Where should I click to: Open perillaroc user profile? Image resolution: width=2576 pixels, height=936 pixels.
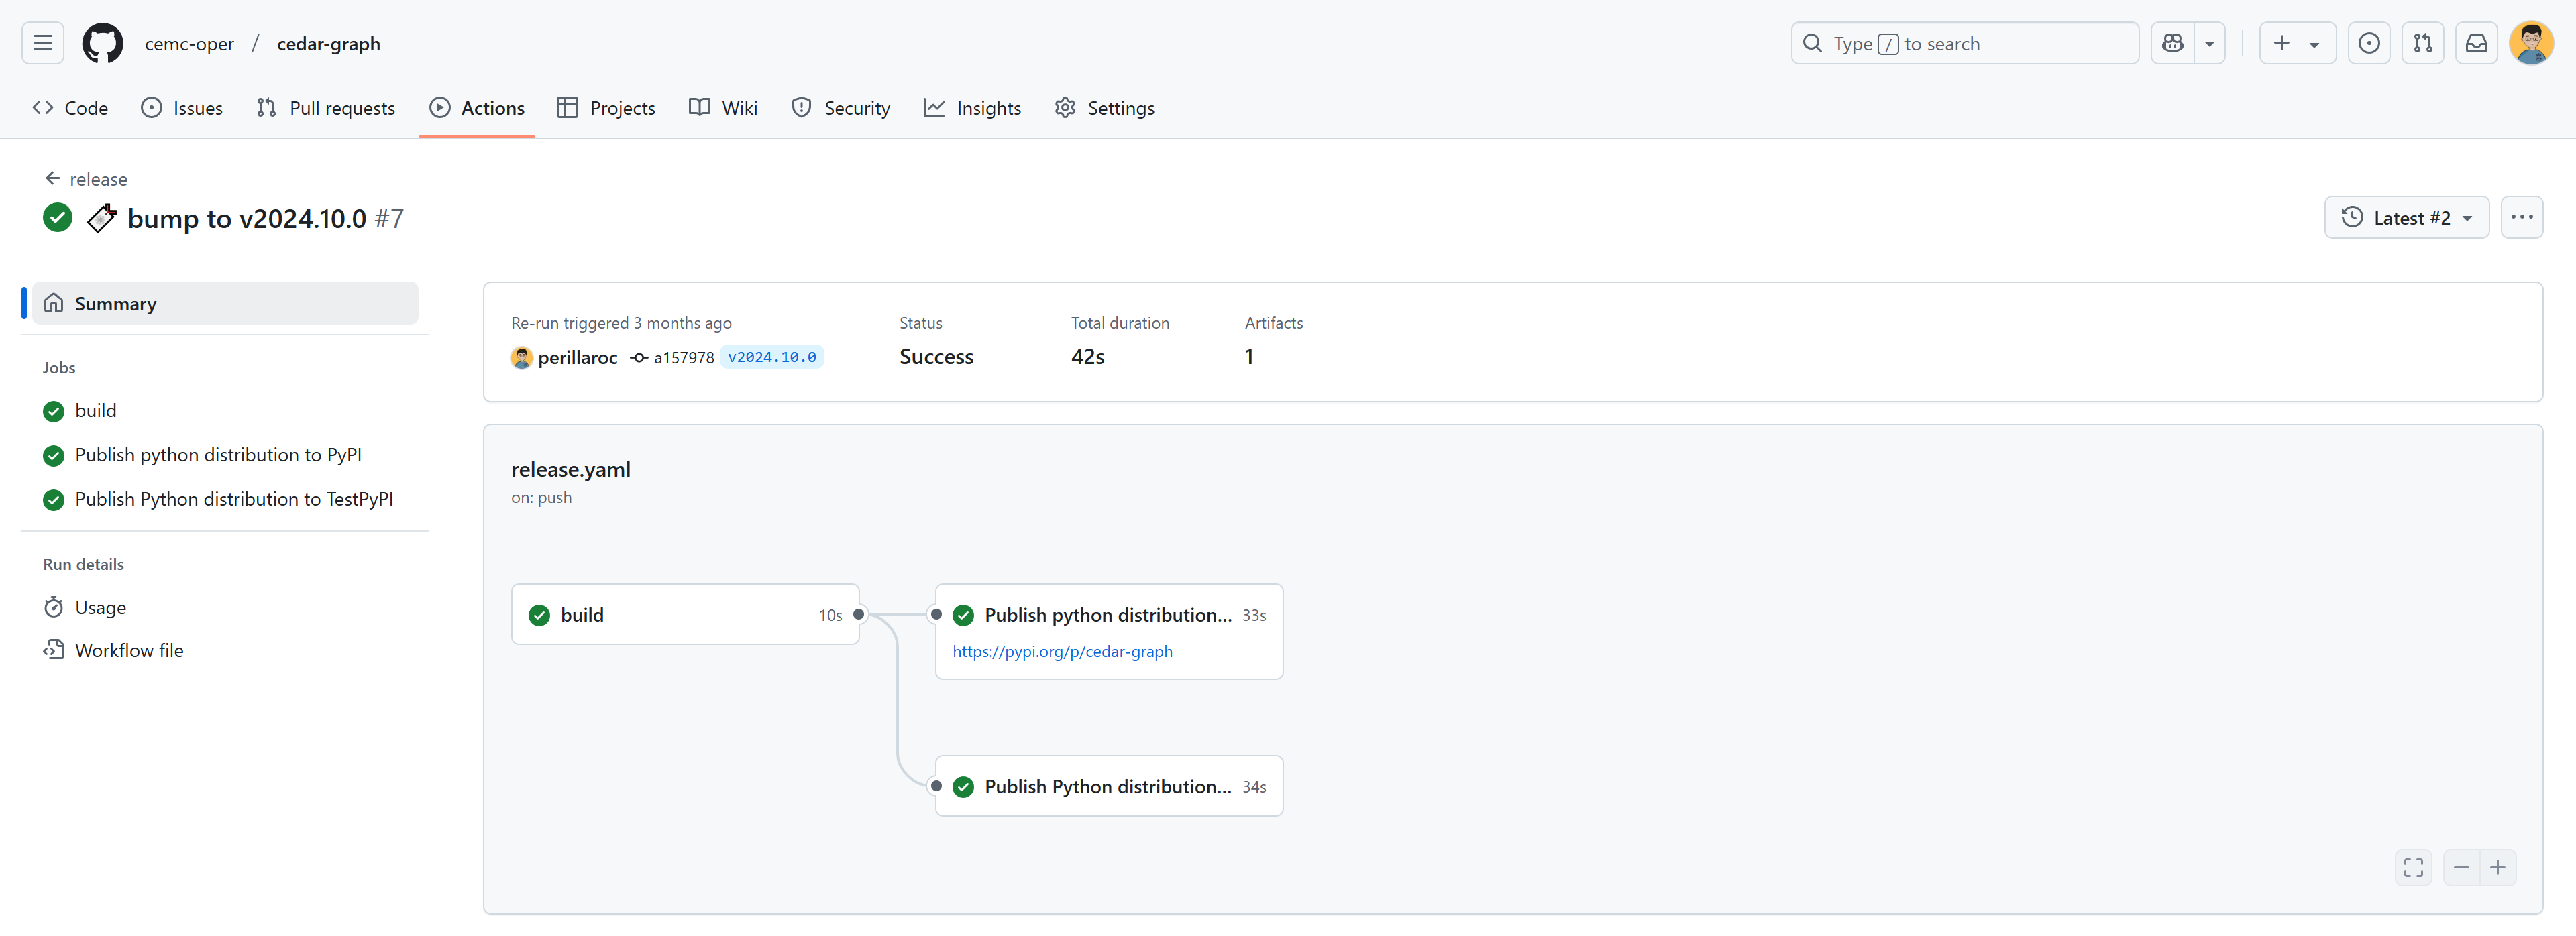(x=577, y=357)
